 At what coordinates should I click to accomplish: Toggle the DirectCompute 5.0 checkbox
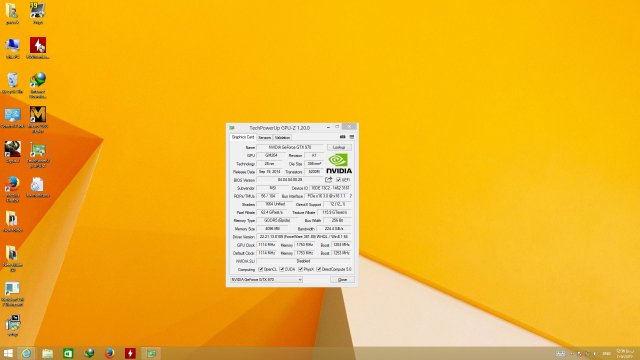click(318, 269)
